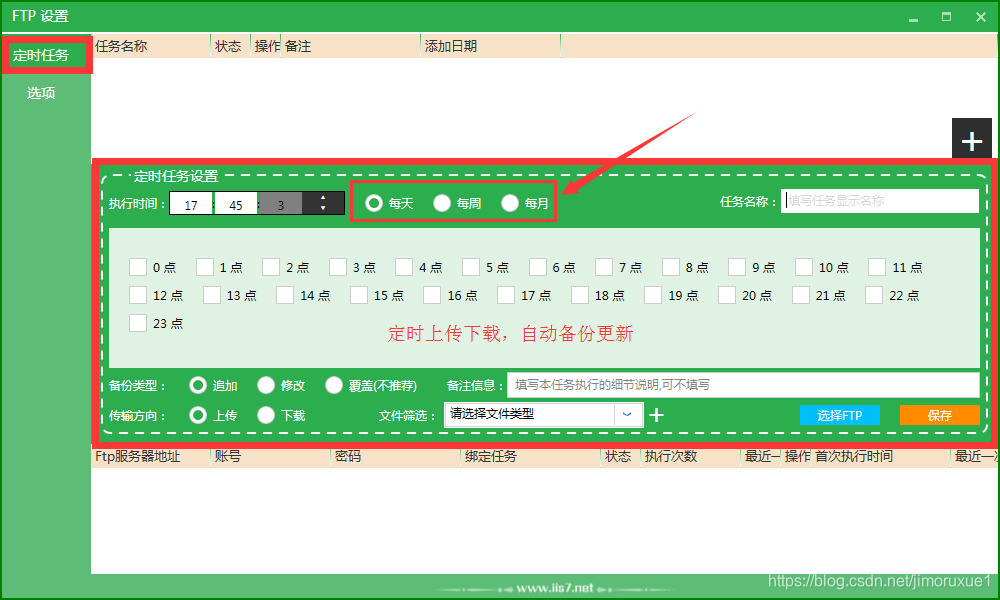Image resolution: width=1000 pixels, height=600 pixels.
Task: Check the 11 点 checkbox
Action: (877, 267)
